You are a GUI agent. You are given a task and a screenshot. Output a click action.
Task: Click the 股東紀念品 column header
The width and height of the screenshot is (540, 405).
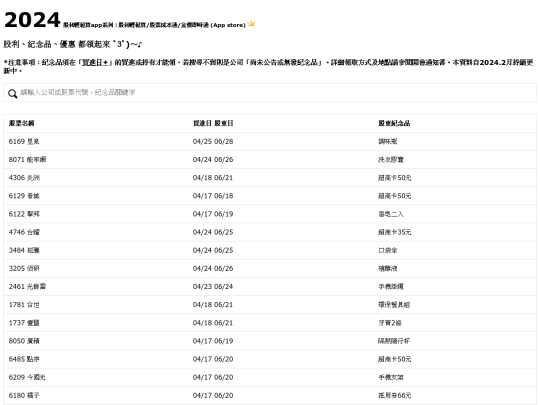coord(394,123)
